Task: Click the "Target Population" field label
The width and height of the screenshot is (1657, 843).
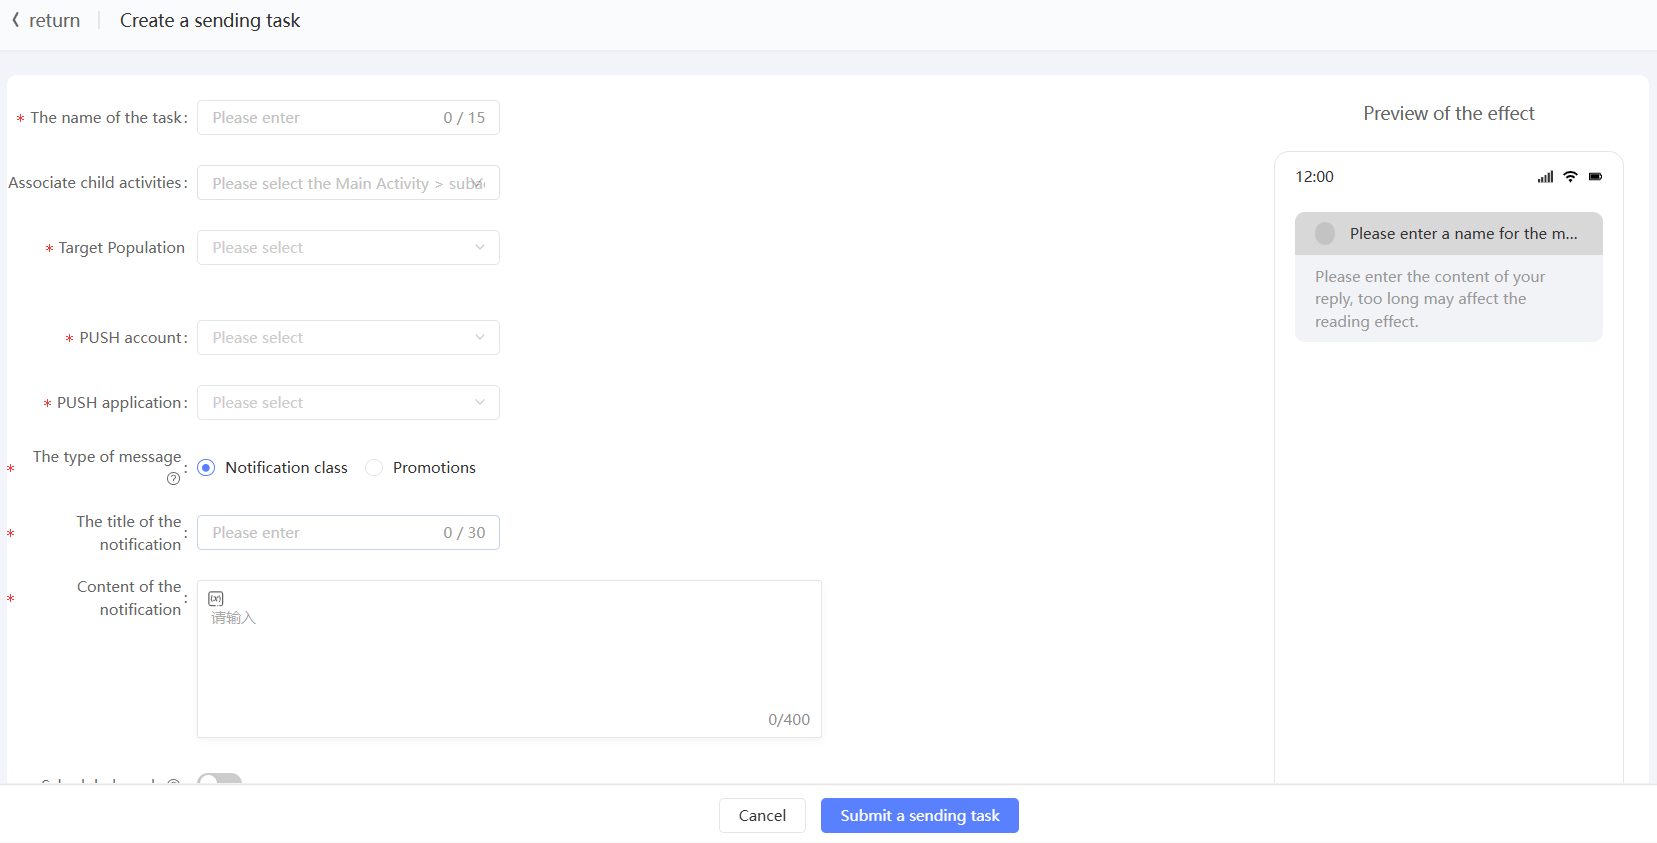Action: (x=121, y=248)
